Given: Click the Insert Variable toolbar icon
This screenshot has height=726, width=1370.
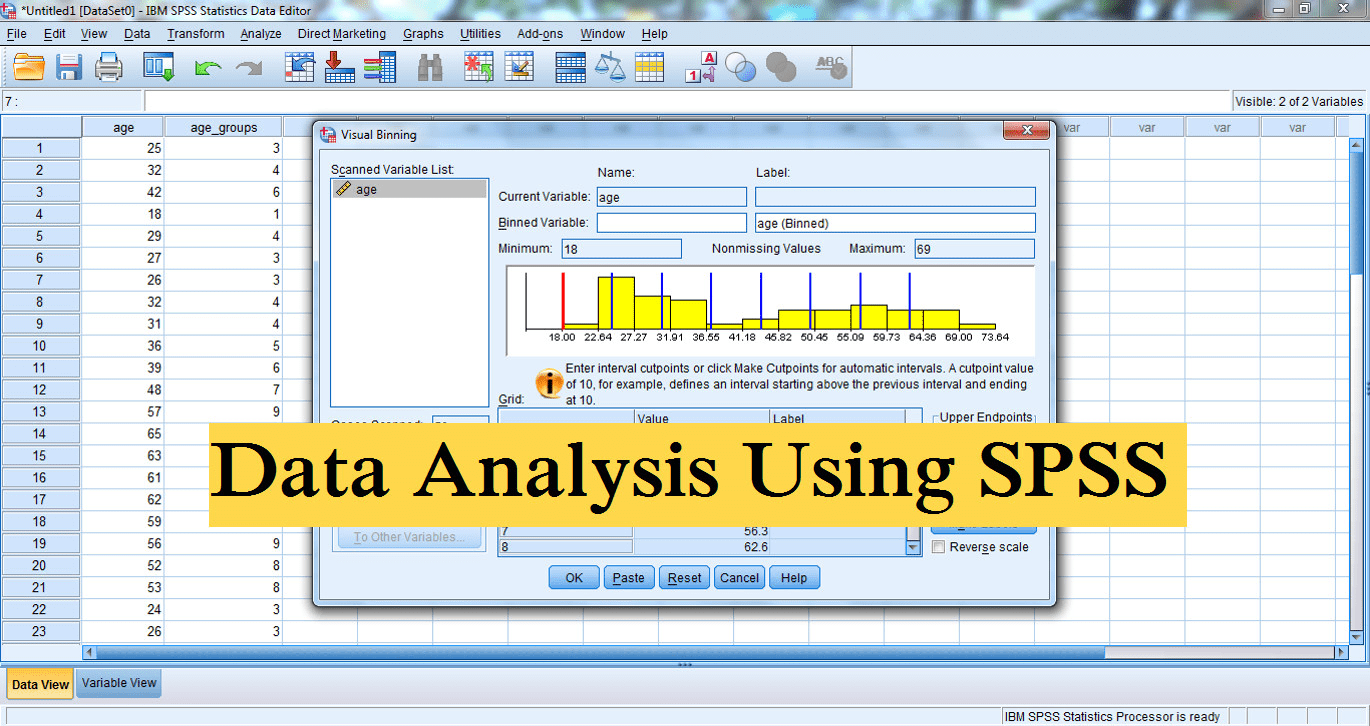Looking at the screenshot, I should click(519, 67).
